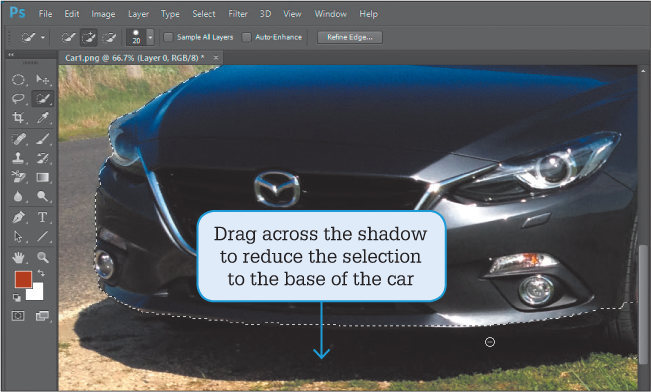Click the red foreground color swatch

pos(23,279)
